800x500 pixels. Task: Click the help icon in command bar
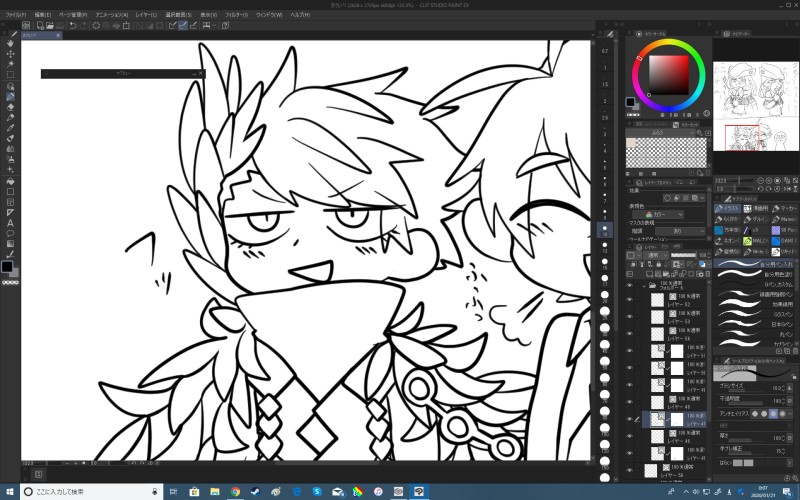click(x=226, y=25)
